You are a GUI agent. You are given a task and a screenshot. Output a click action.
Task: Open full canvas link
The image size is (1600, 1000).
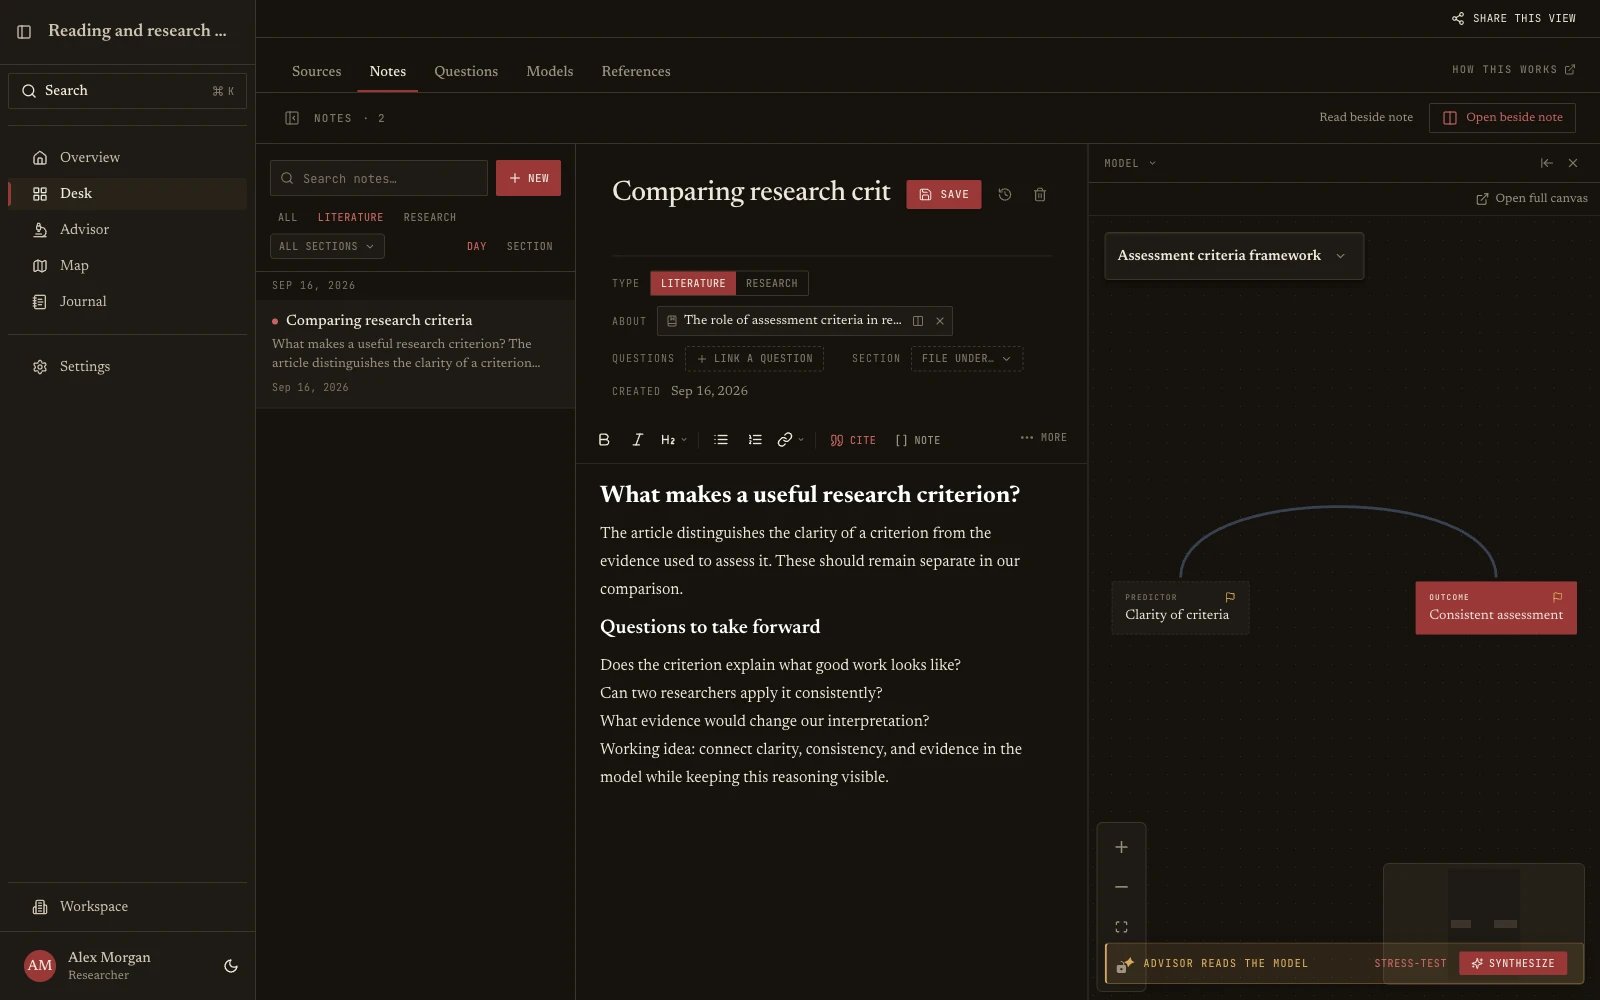tap(1532, 198)
